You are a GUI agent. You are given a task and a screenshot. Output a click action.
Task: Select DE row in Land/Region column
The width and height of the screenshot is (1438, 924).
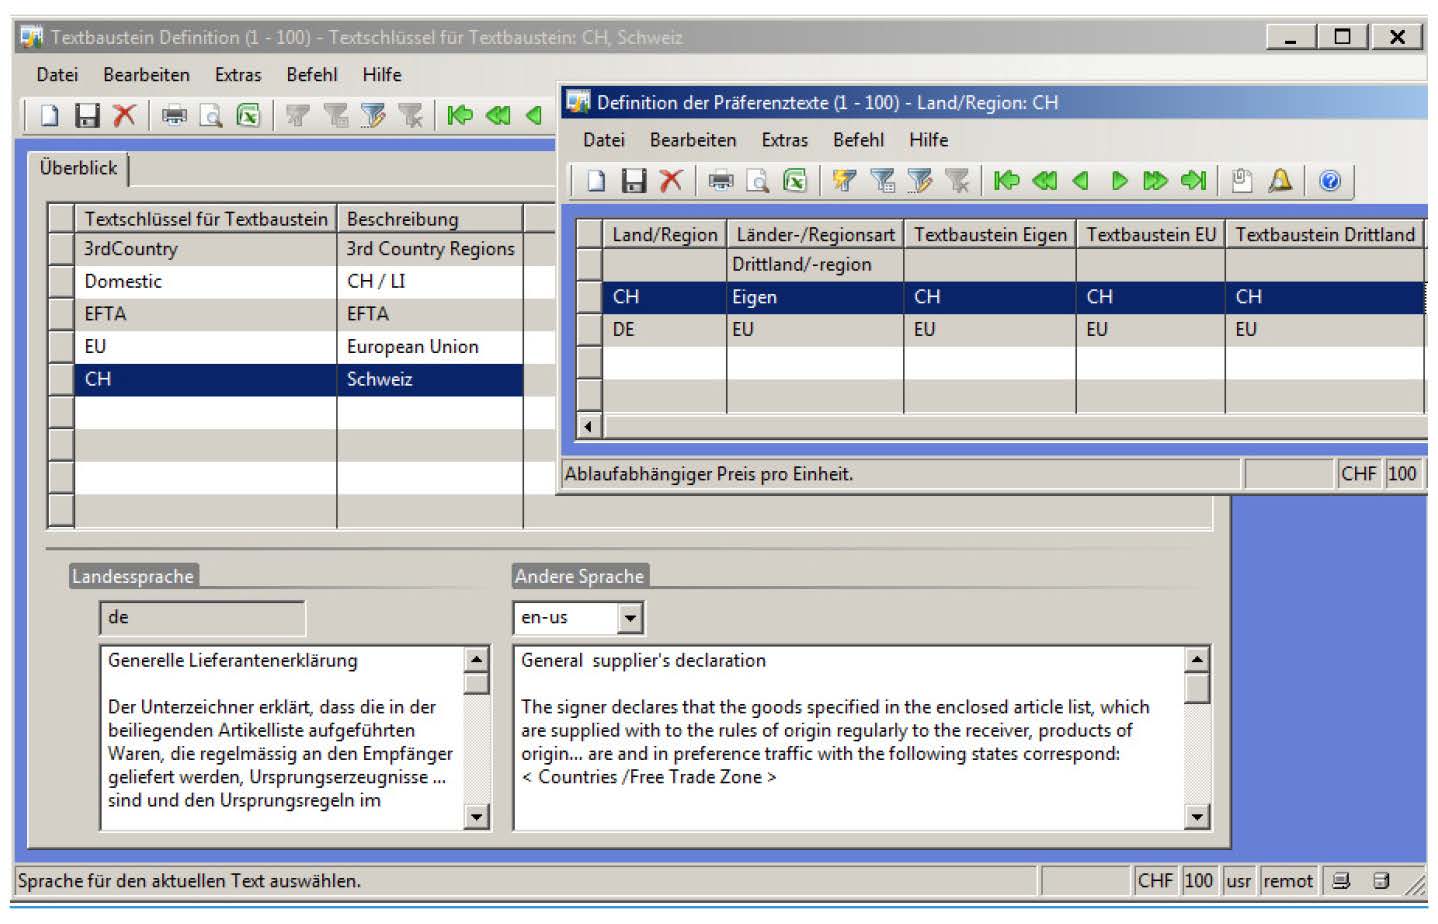coord(665,330)
